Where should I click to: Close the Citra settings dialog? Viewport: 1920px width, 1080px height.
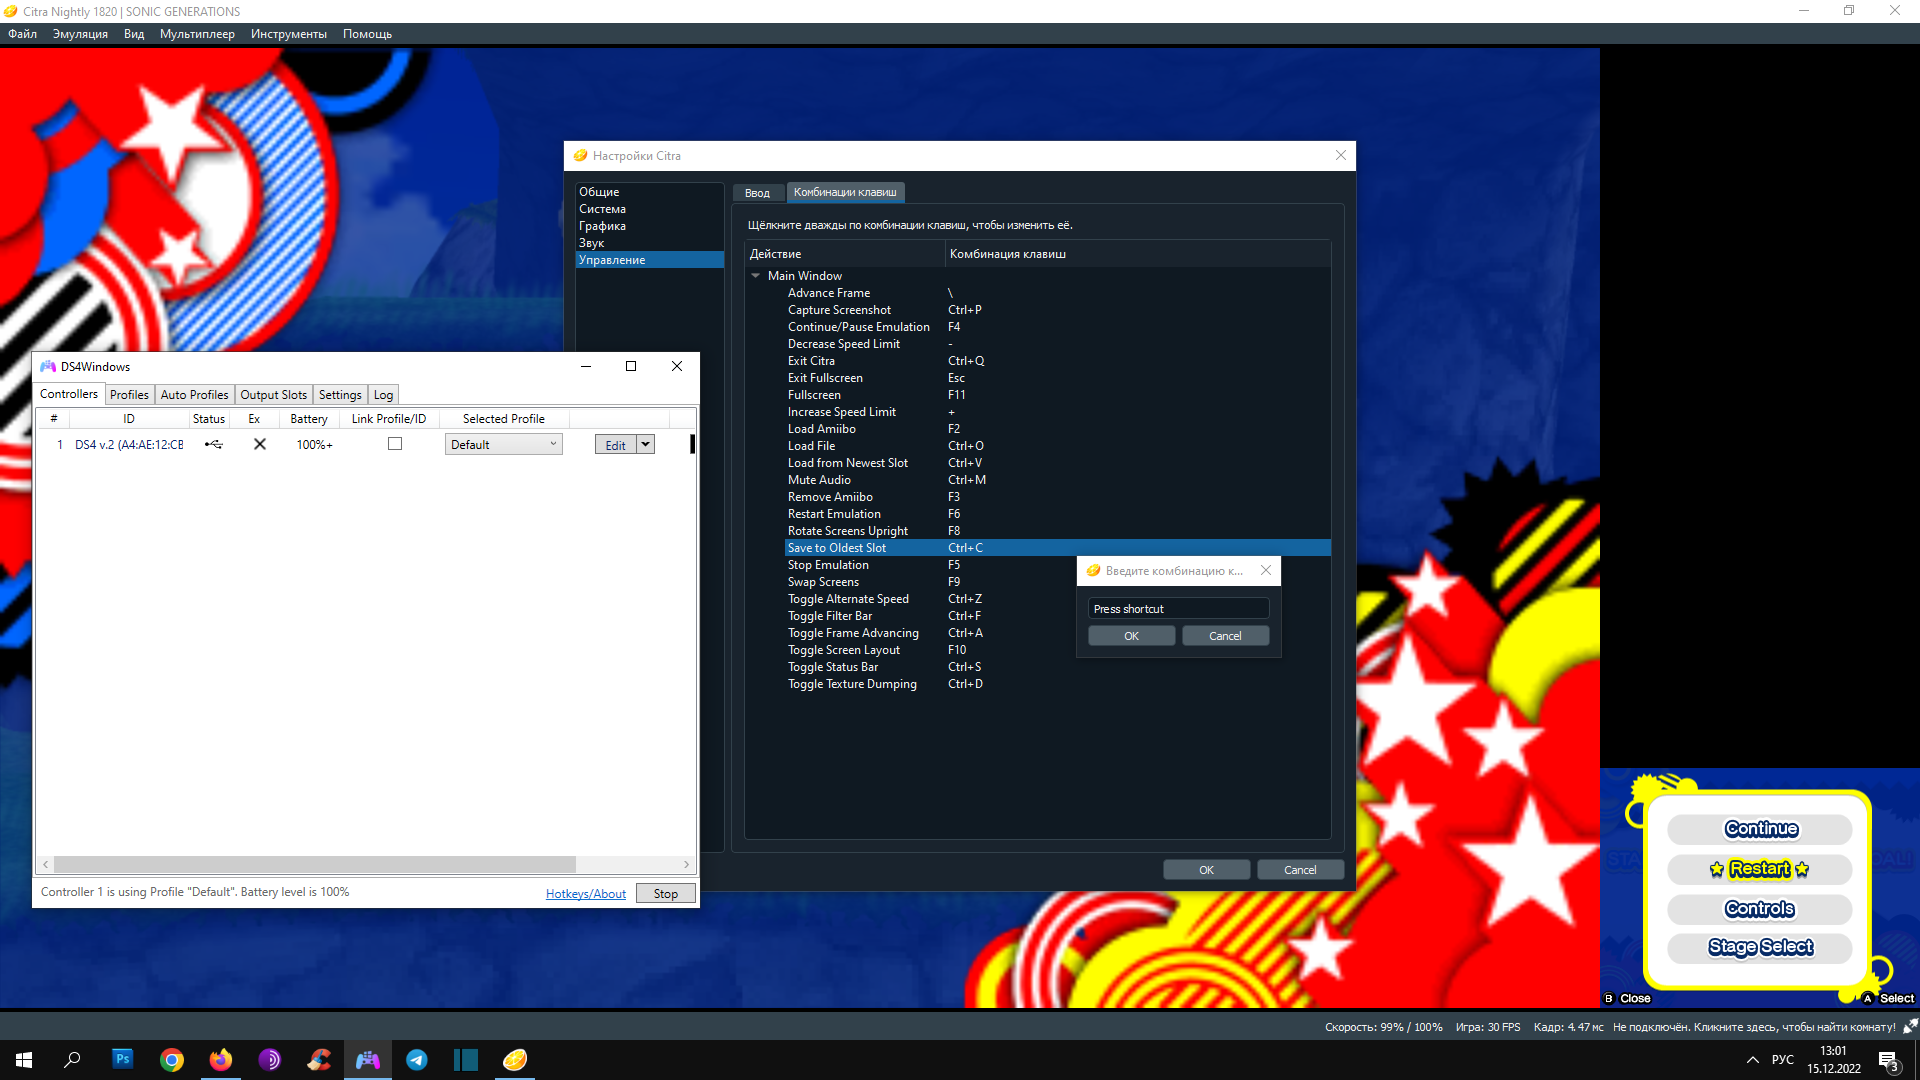point(1341,155)
